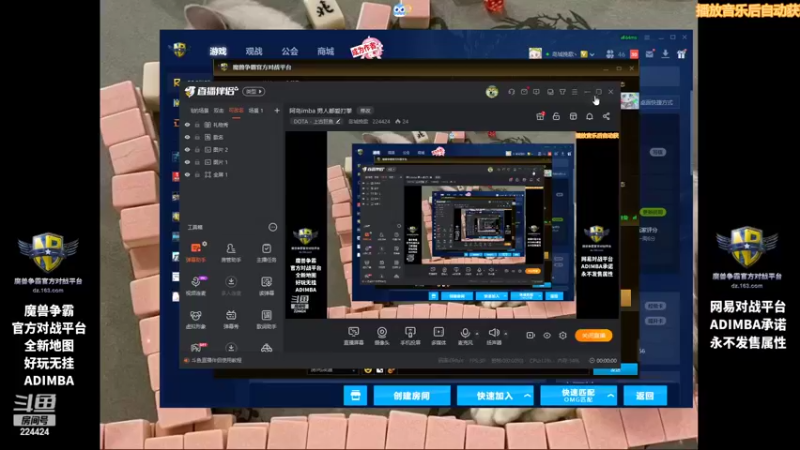The image size is (800, 450).
Task: Switch to 公会 tab in platform window
Action: tap(289, 51)
